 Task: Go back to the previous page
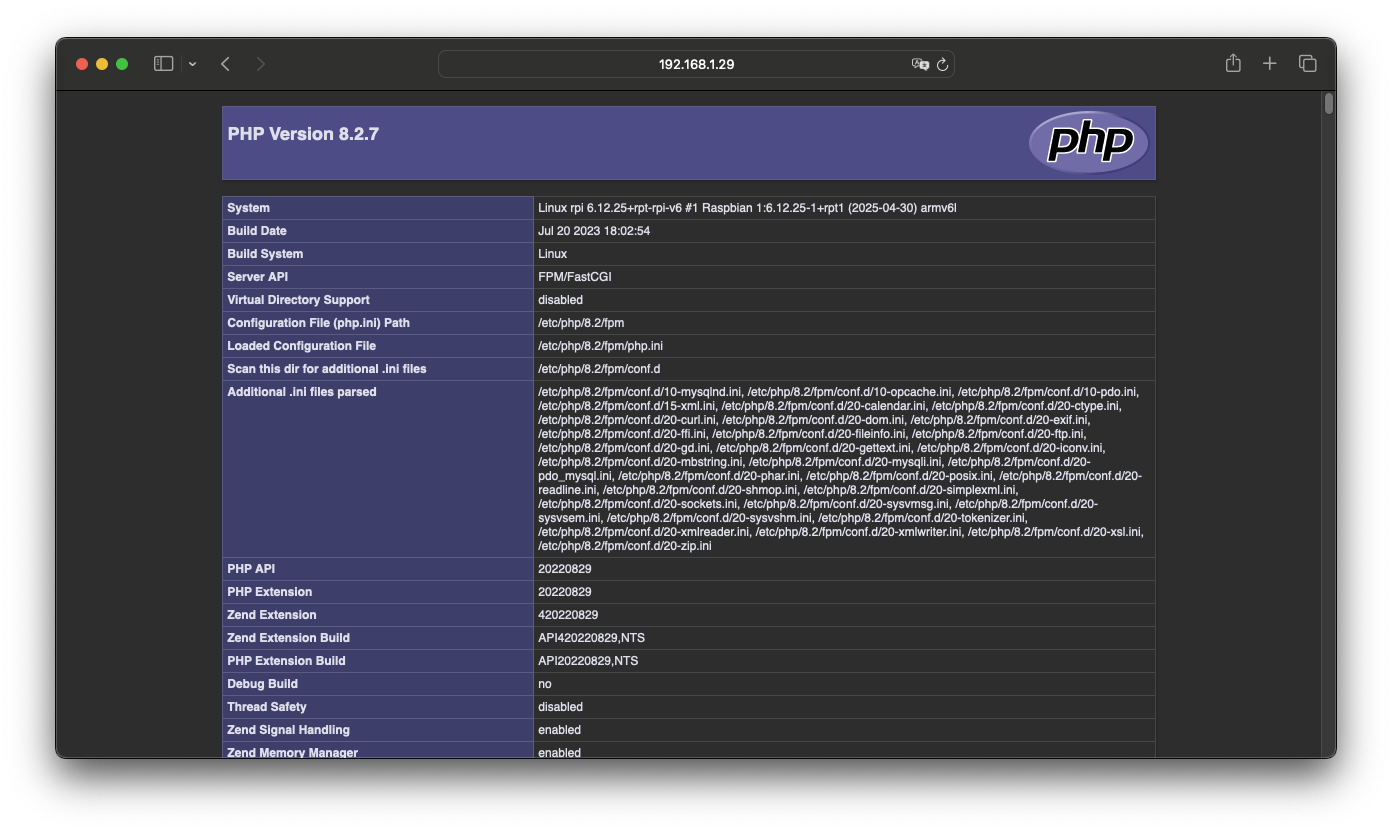(x=226, y=64)
